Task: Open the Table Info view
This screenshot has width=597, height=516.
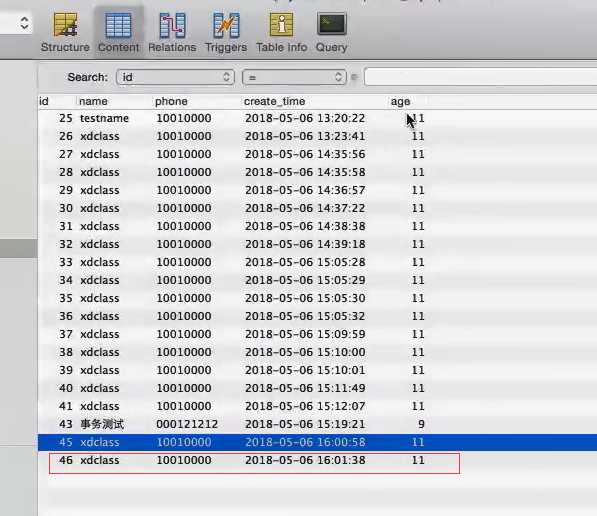Action: 281,32
